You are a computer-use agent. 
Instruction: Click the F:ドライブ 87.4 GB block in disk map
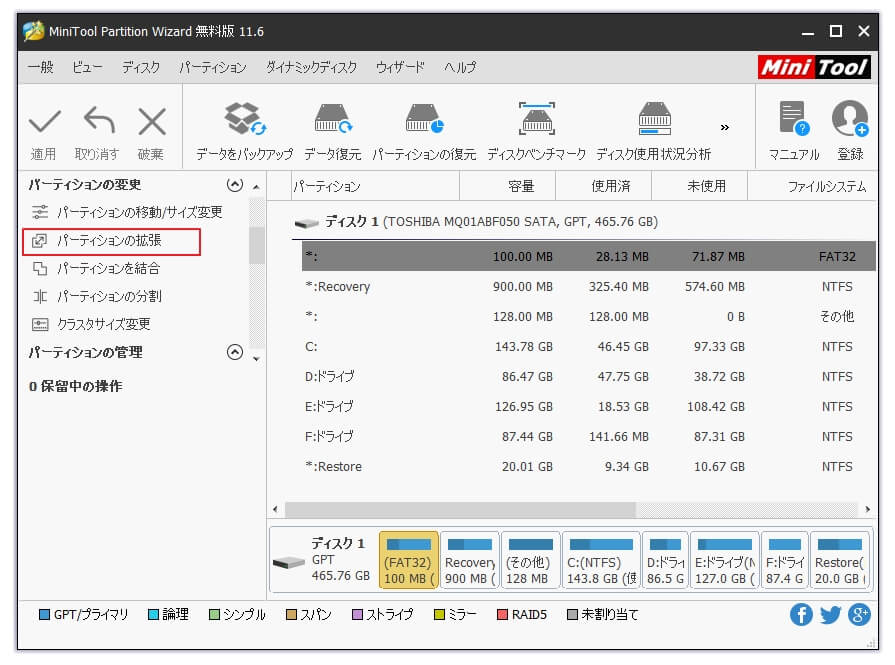coord(785,560)
